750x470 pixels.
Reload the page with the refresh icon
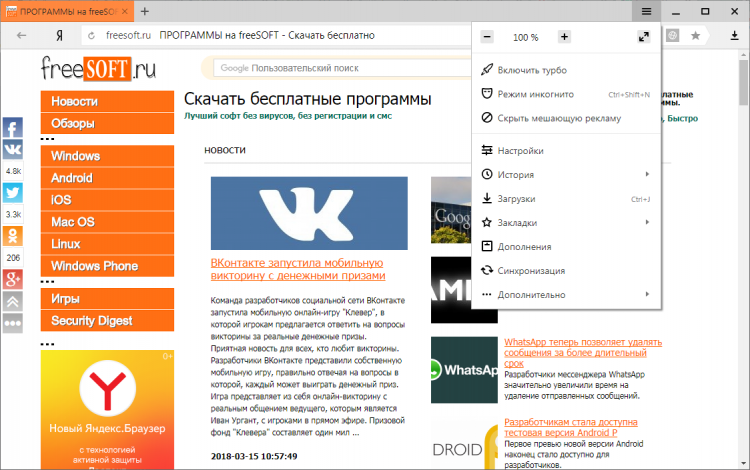(91, 35)
